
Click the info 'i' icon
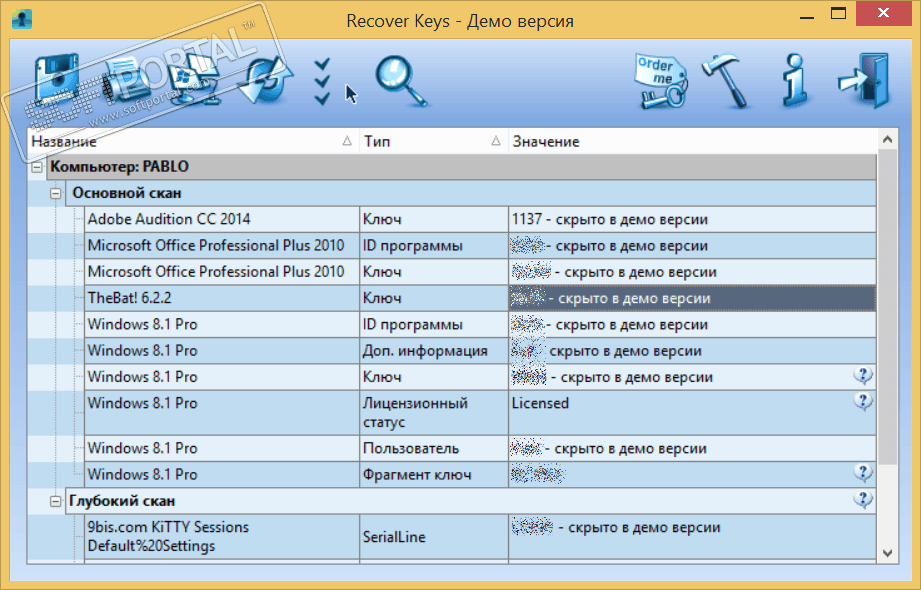[x=795, y=81]
